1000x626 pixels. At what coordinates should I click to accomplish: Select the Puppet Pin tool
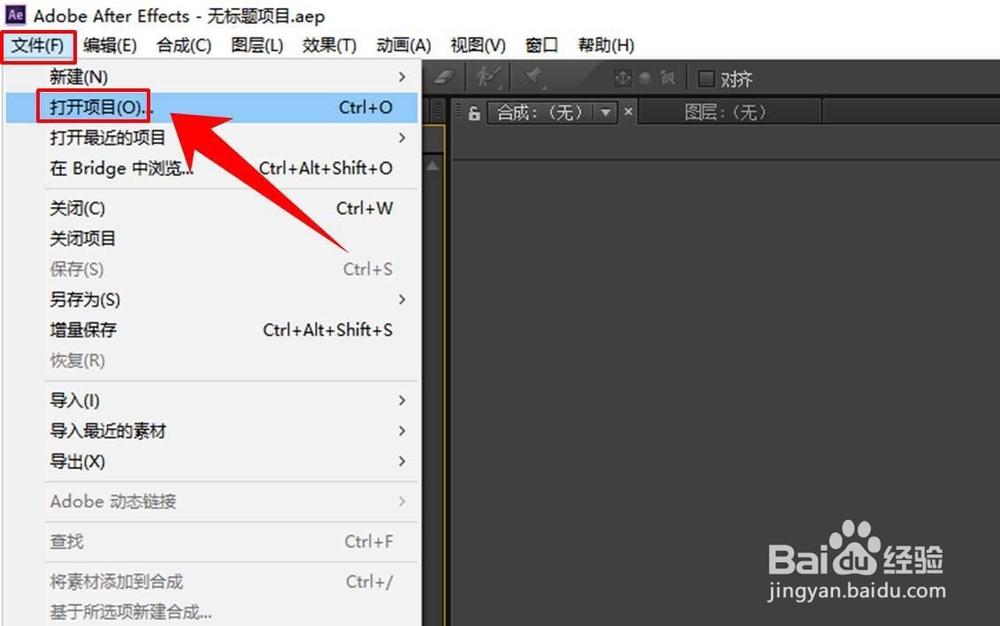tap(533, 78)
